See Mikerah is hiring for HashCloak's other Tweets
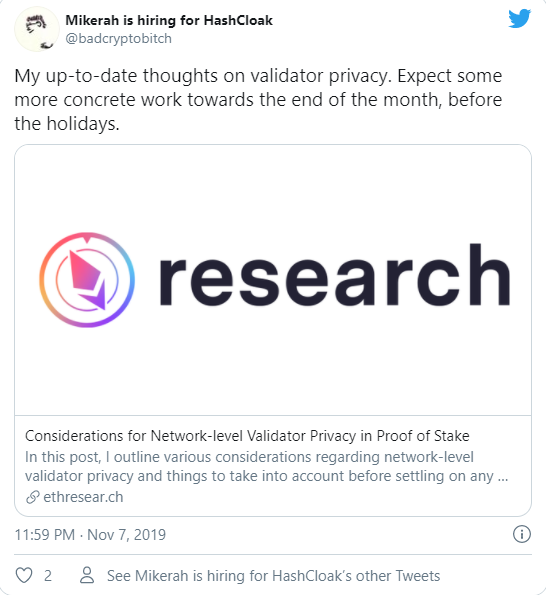The height and width of the screenshot is (595, 546). [x=274, y=576]
